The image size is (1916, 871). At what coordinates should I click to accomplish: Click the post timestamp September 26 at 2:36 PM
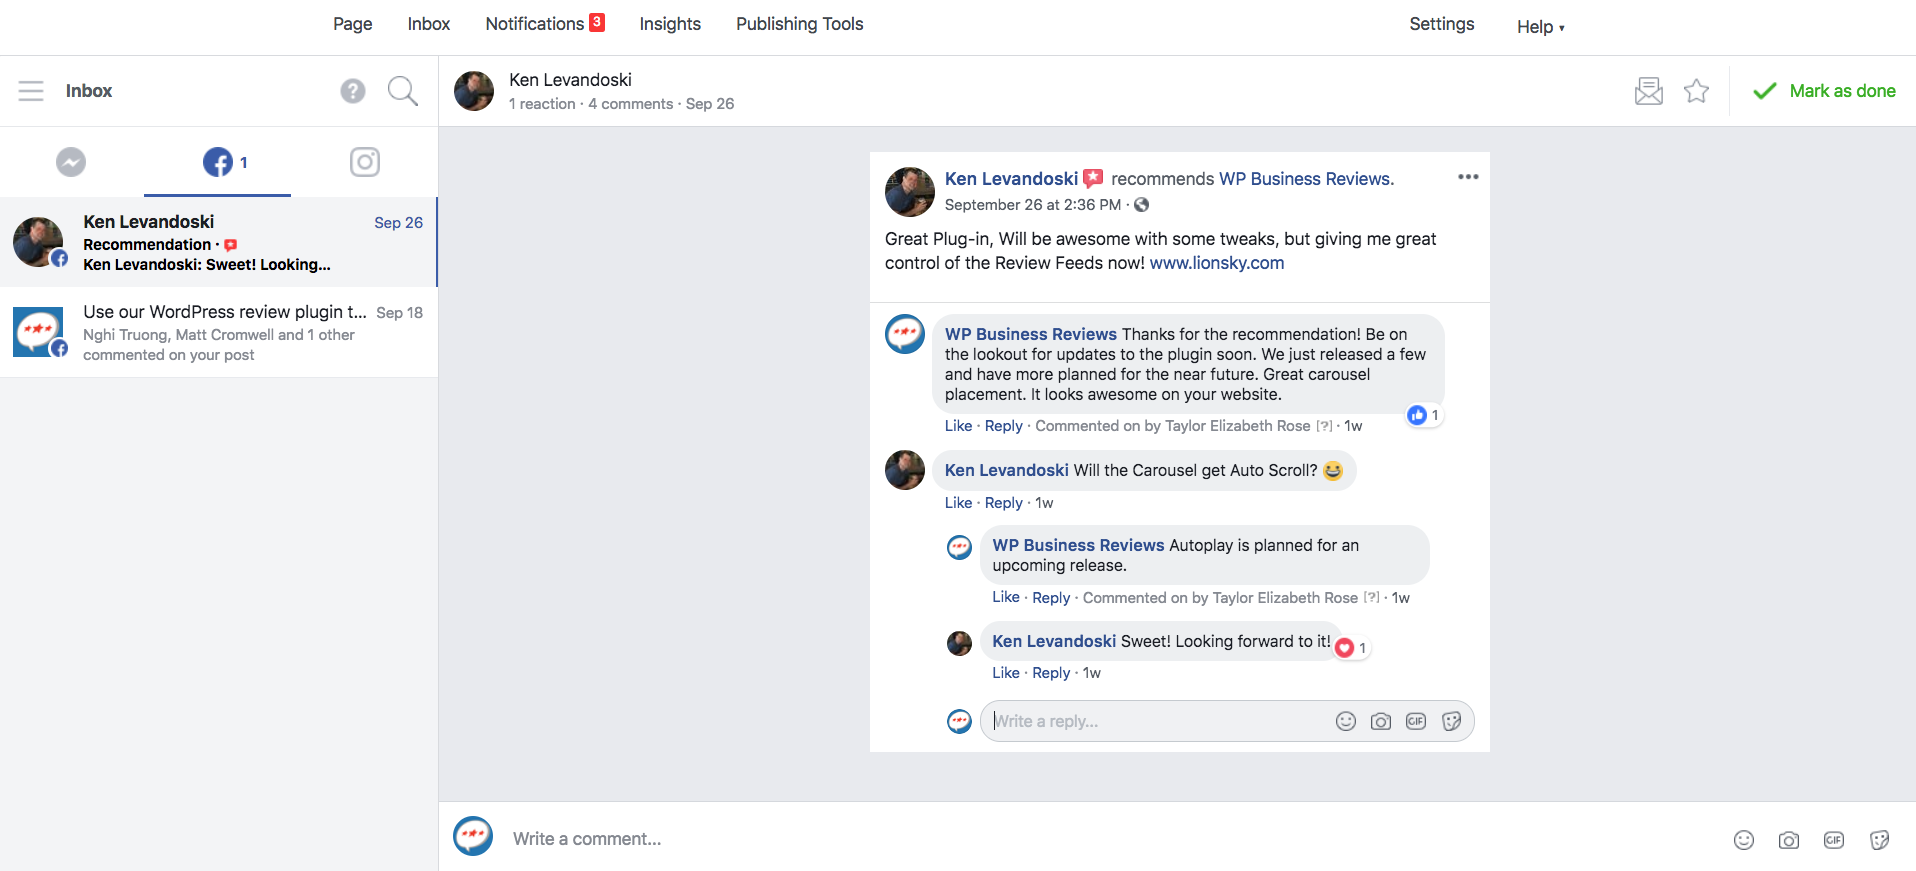coord(1033,205)
